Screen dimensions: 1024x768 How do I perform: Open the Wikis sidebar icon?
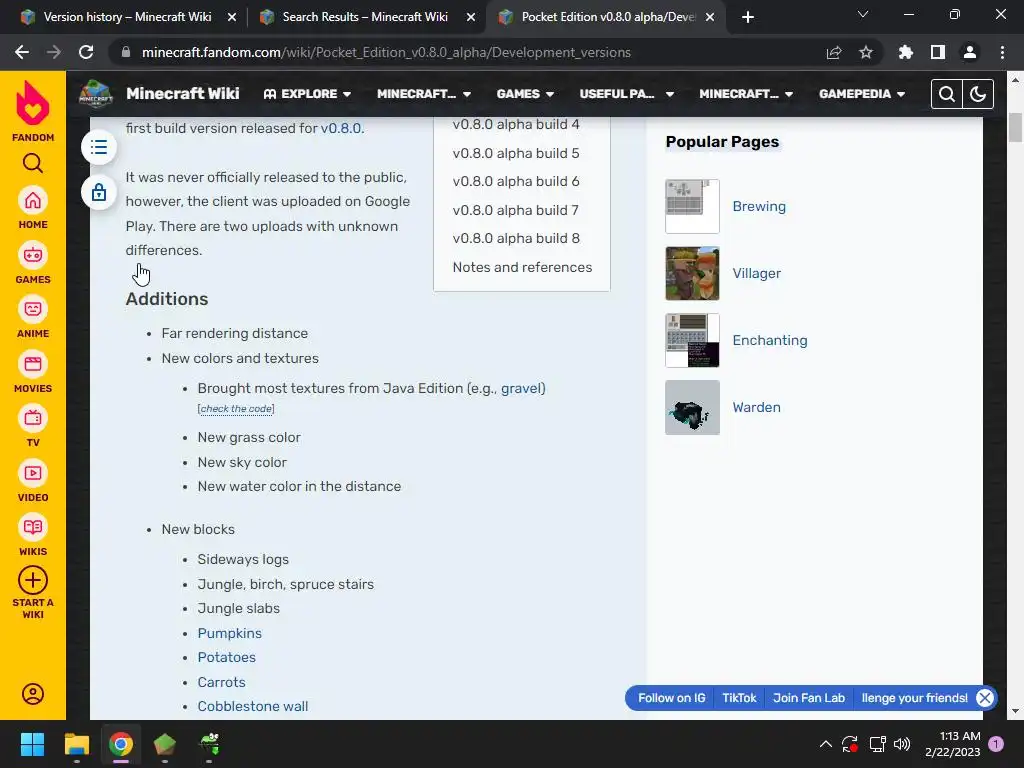[x=33, y=527]
